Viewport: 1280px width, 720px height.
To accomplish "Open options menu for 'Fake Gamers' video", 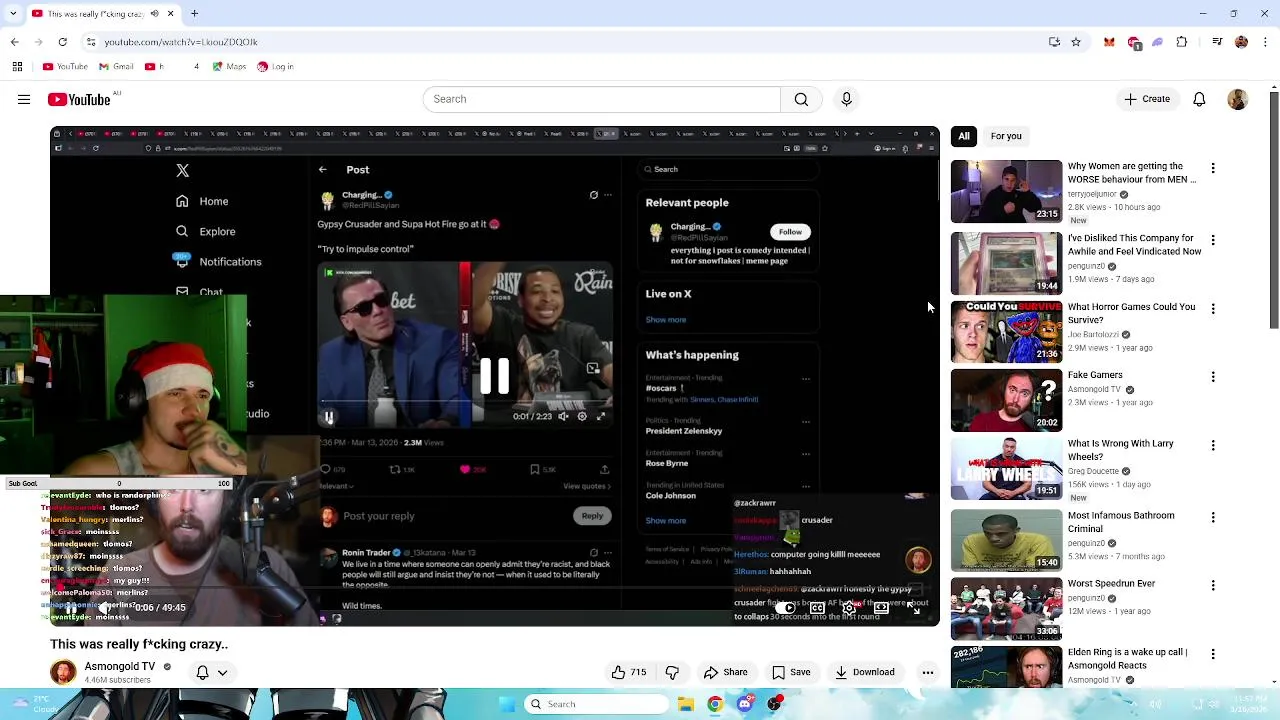I will click(x=1213, y=376).
